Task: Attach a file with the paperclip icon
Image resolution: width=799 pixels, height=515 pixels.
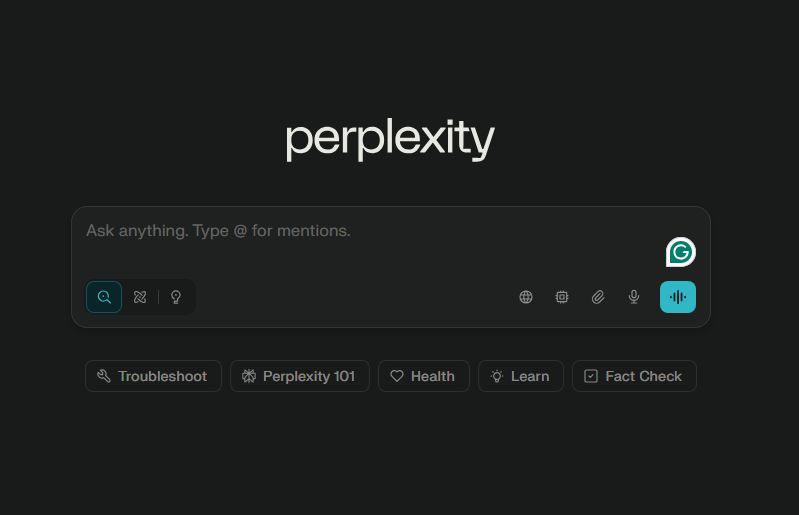Action: 598,297
